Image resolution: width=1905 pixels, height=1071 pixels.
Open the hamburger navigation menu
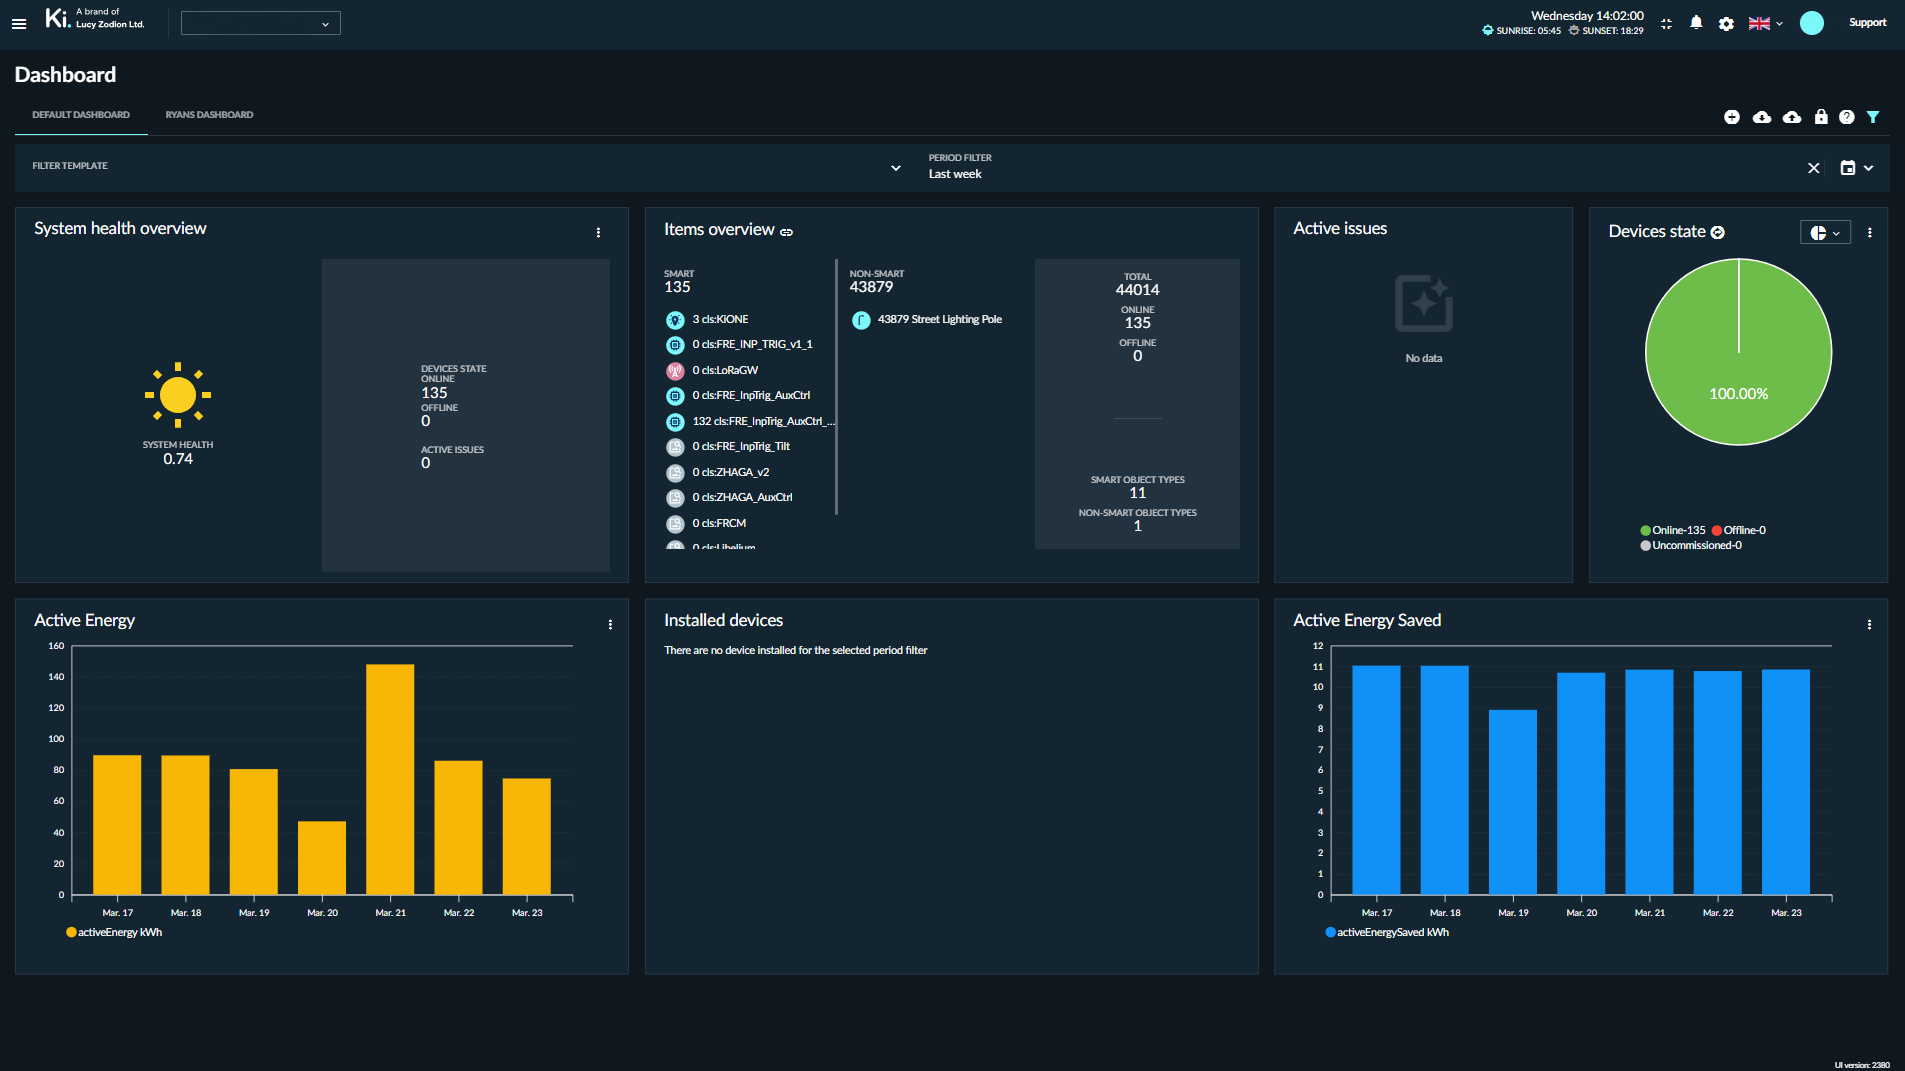(19, 23)
